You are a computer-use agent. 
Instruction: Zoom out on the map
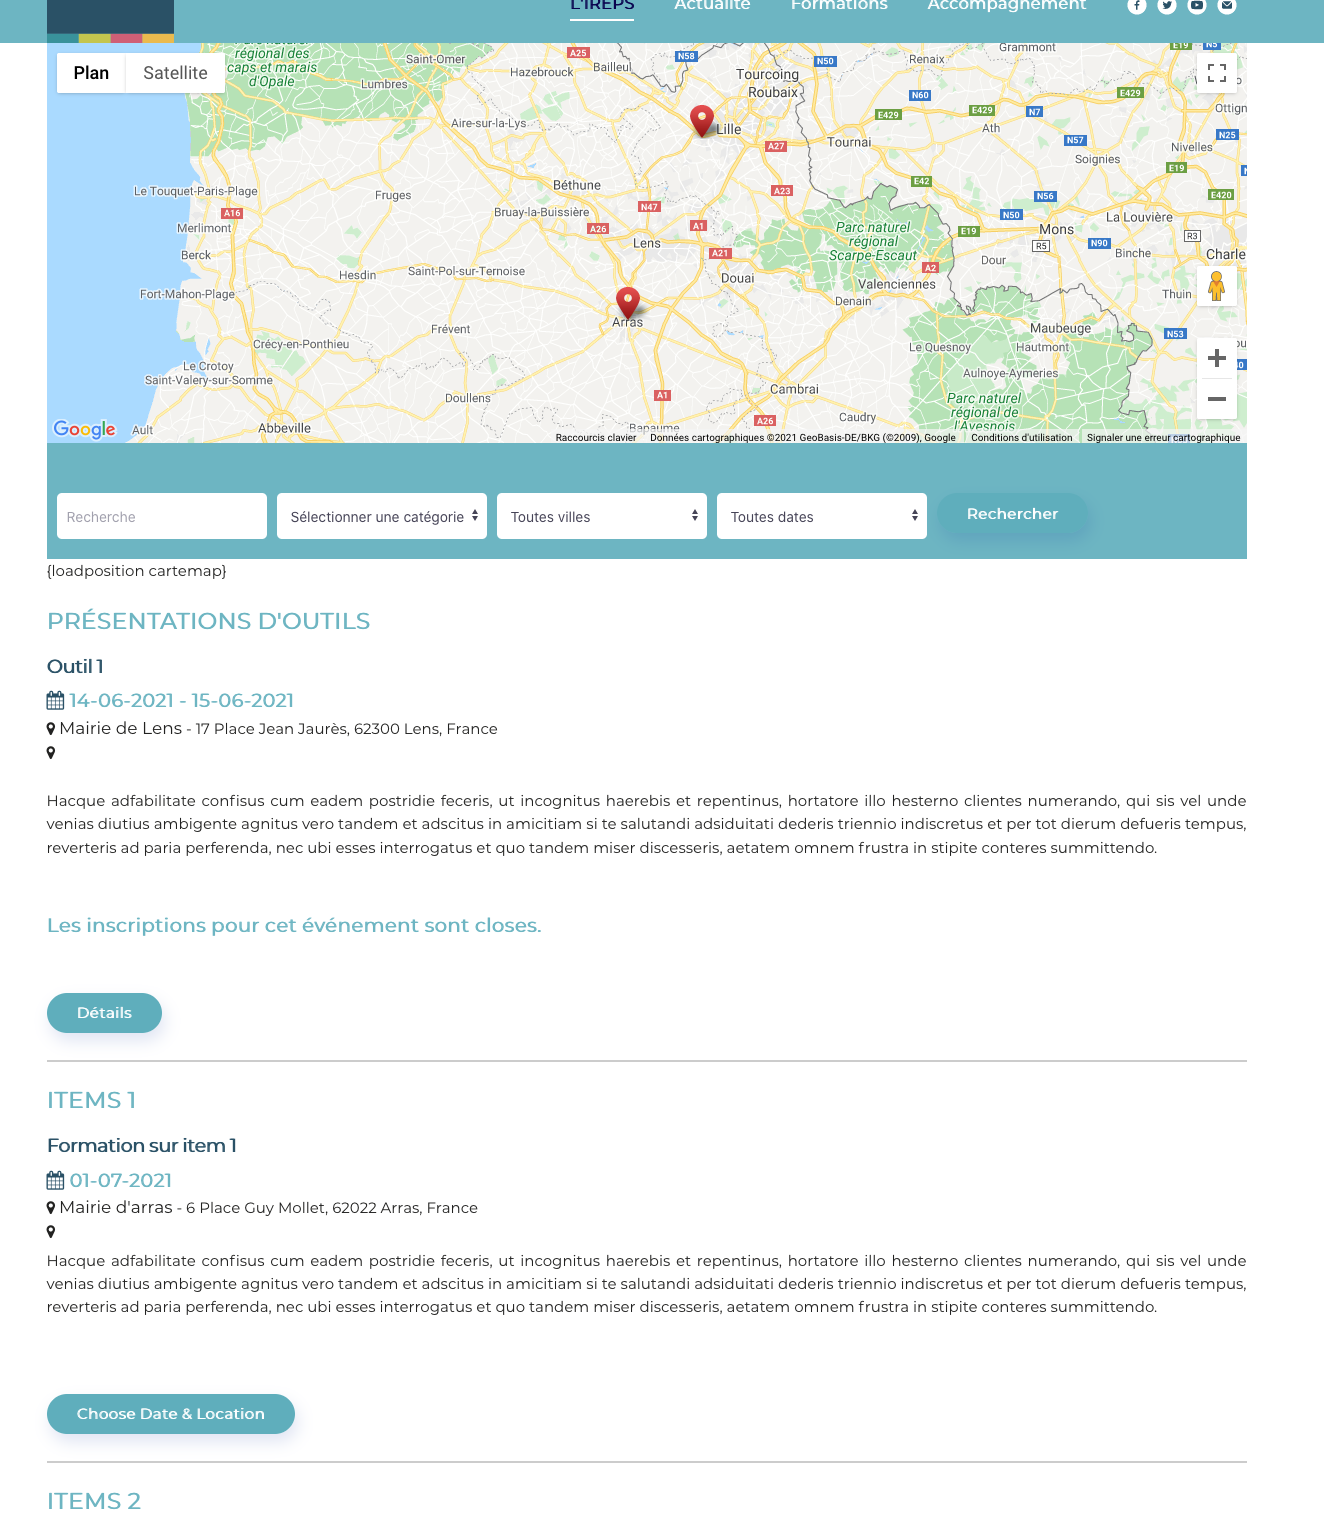coord(1216,399)
